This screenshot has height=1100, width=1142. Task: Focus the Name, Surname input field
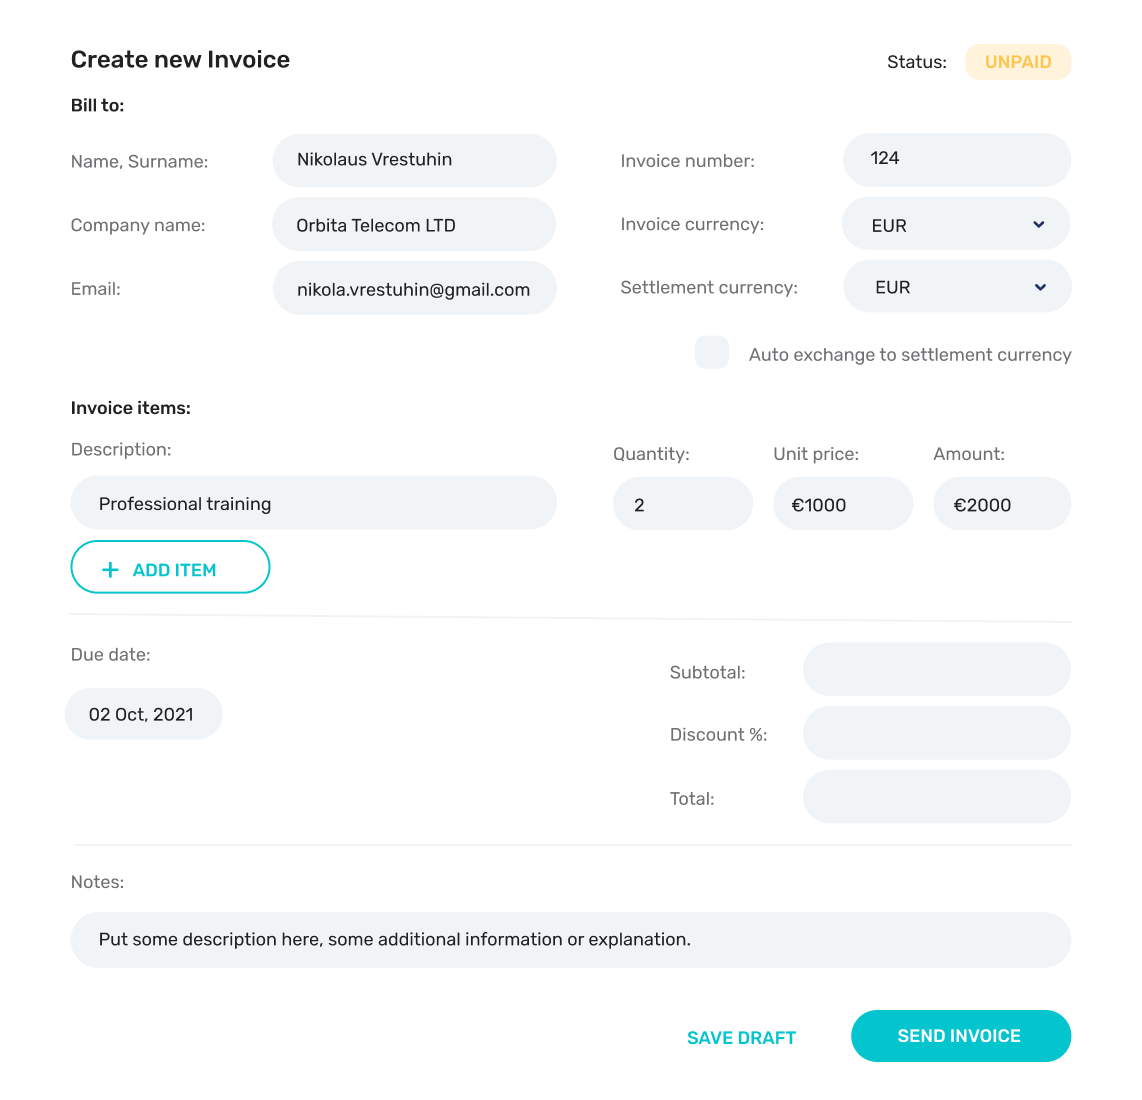[x=414, y=160]
